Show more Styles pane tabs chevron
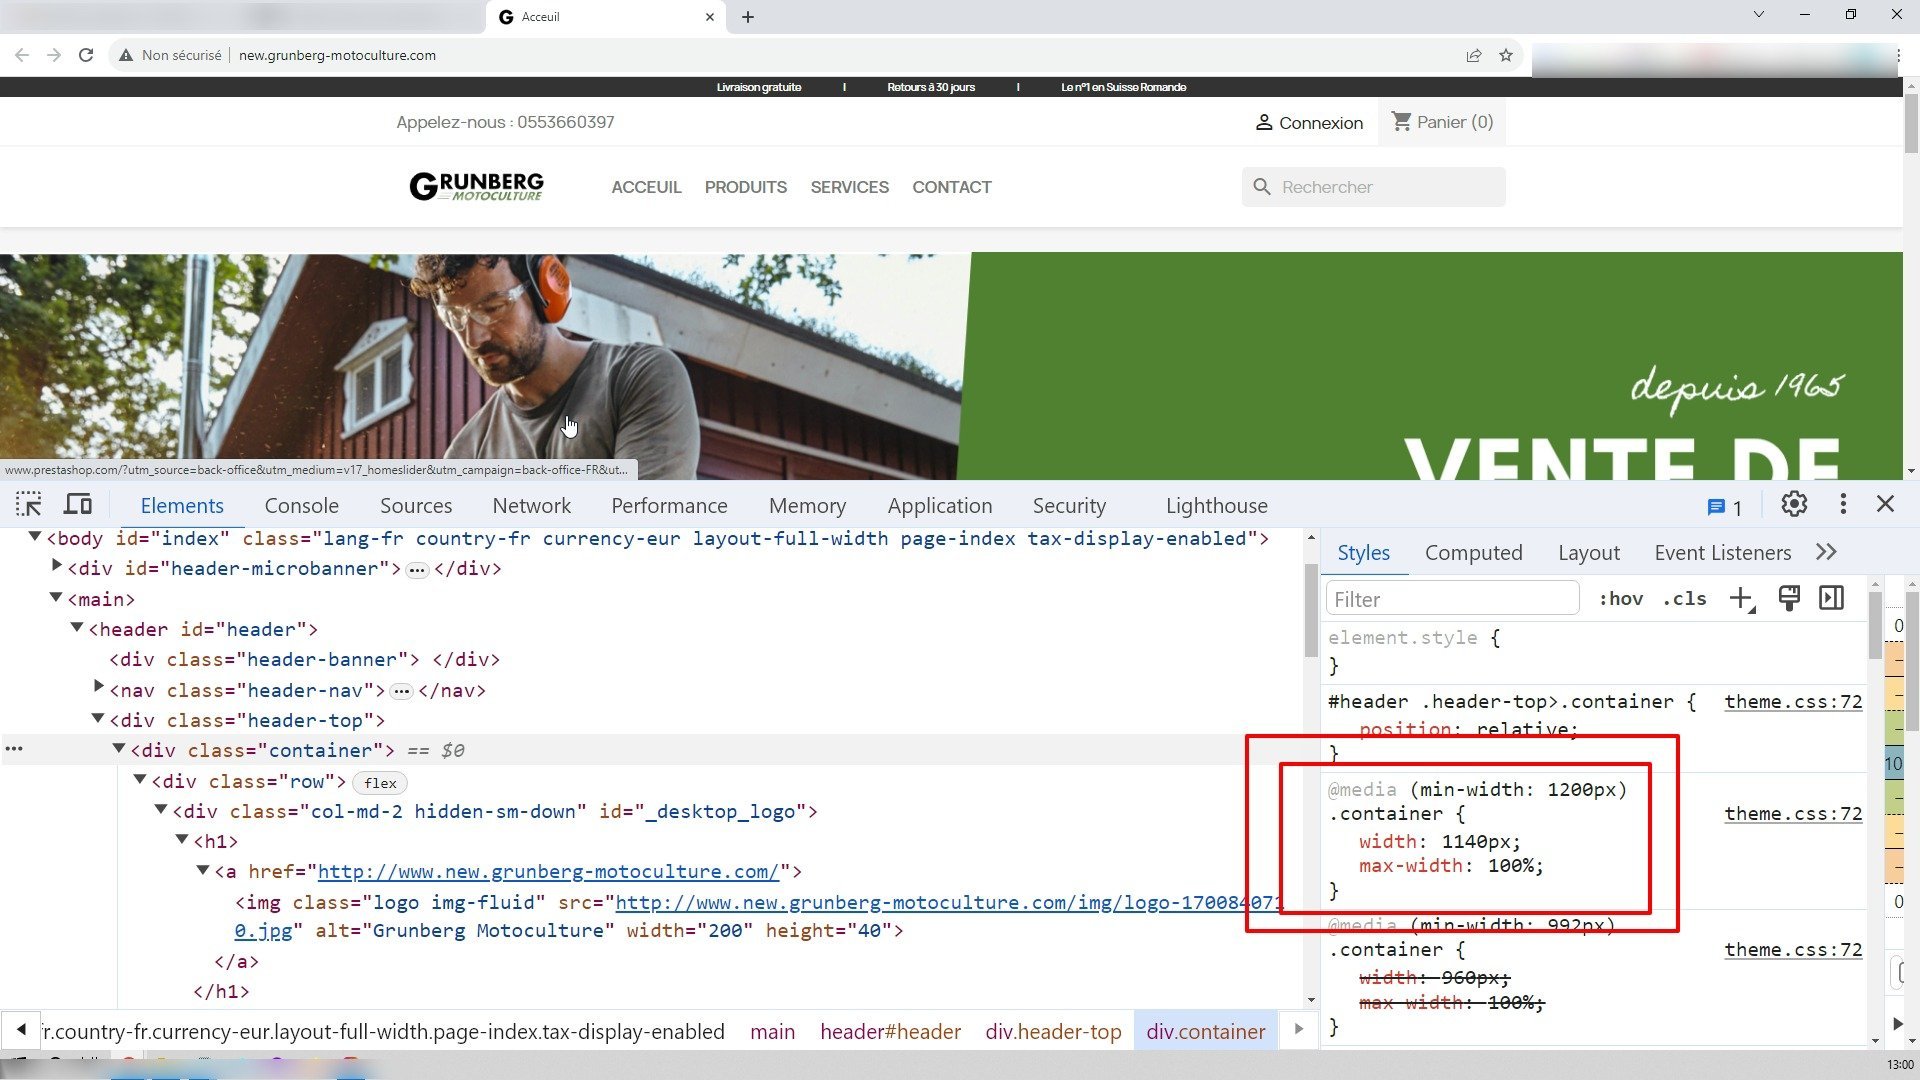Image resolution: width=1920 pixels, height=1080 pixels. [1826, 552]
